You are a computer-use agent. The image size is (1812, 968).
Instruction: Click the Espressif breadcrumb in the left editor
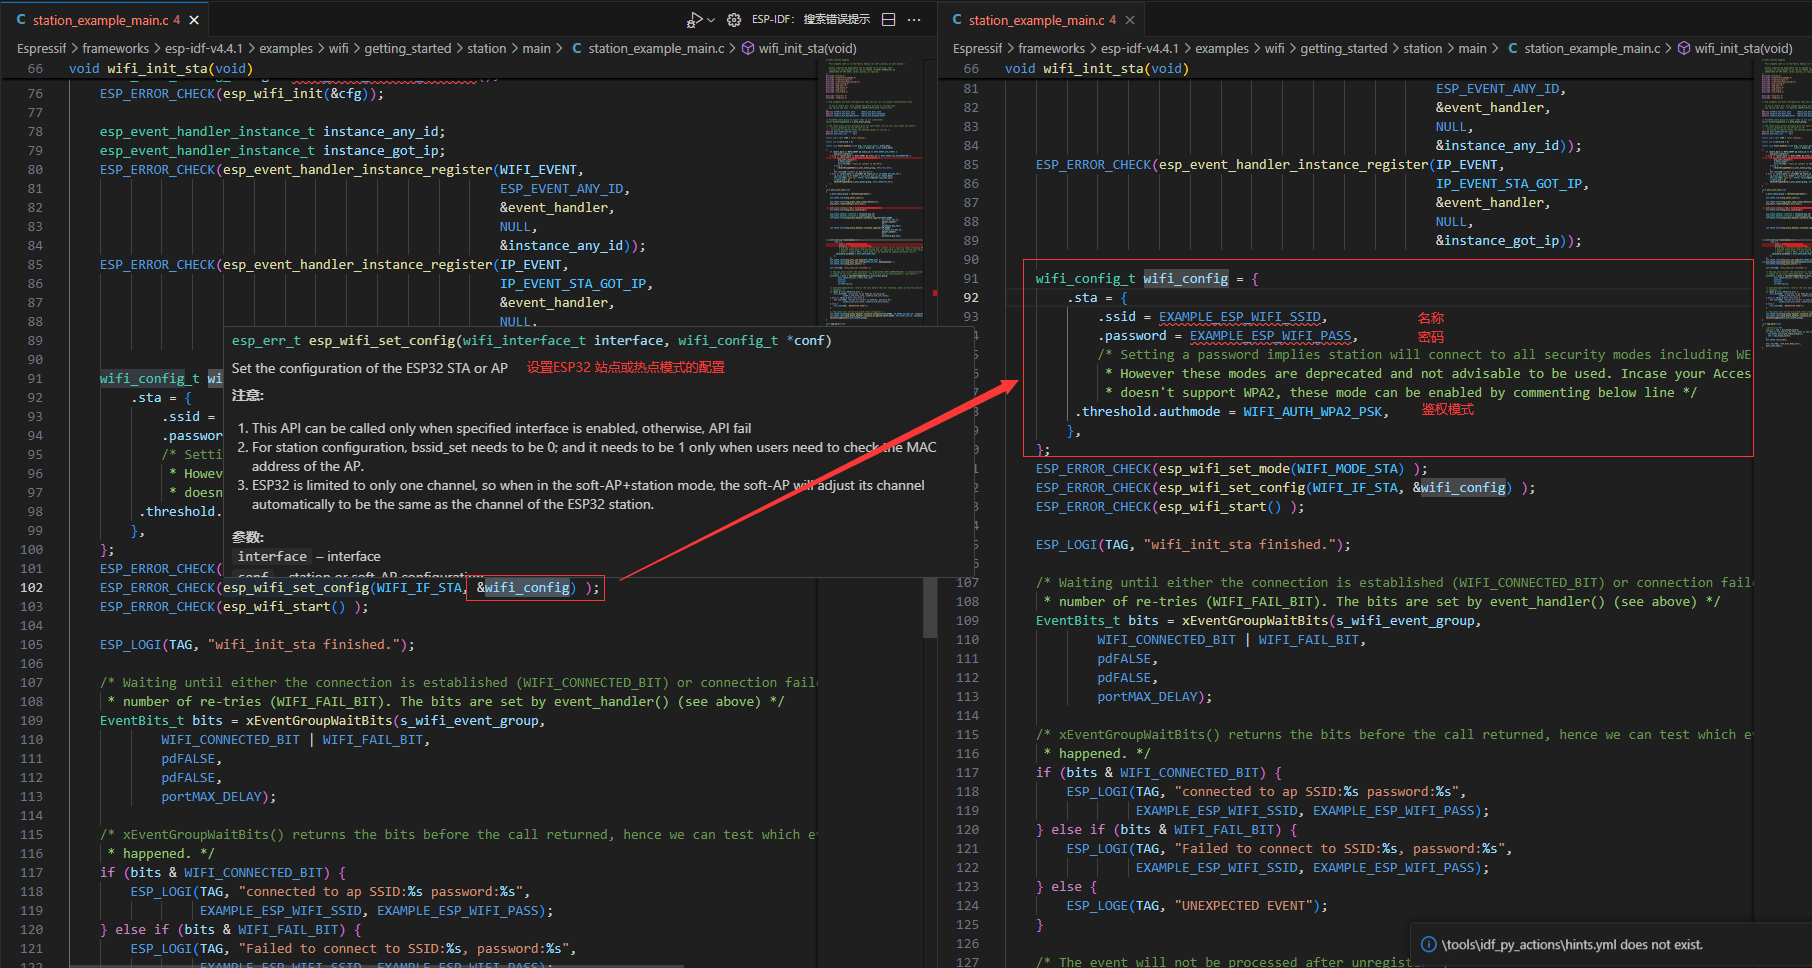[x=41, y=48]
